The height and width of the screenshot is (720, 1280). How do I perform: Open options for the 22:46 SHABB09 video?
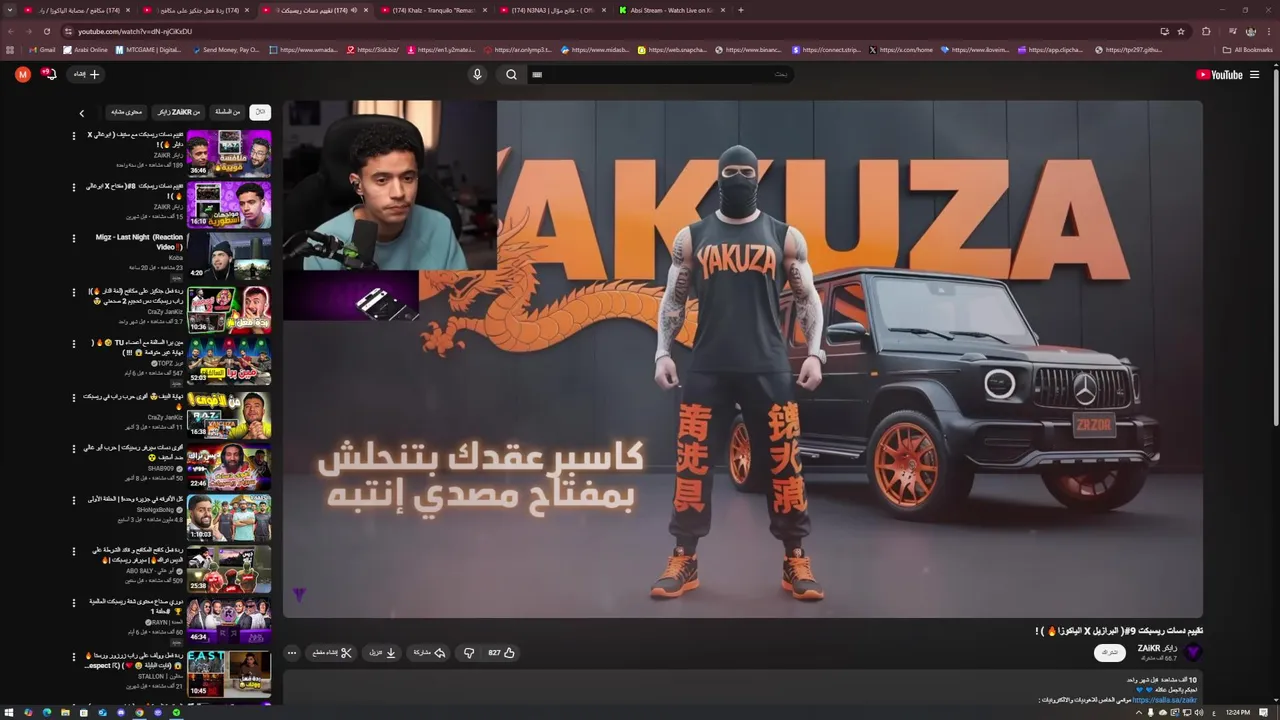click(x=73, y=448)
